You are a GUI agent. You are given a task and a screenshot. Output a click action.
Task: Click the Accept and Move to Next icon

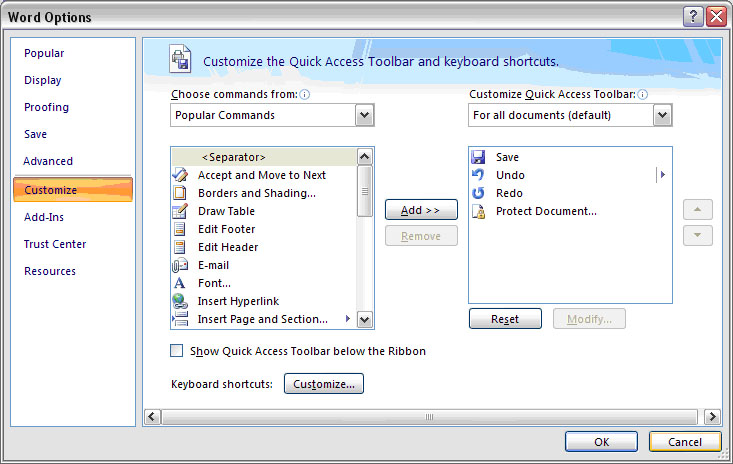point(180,175)
